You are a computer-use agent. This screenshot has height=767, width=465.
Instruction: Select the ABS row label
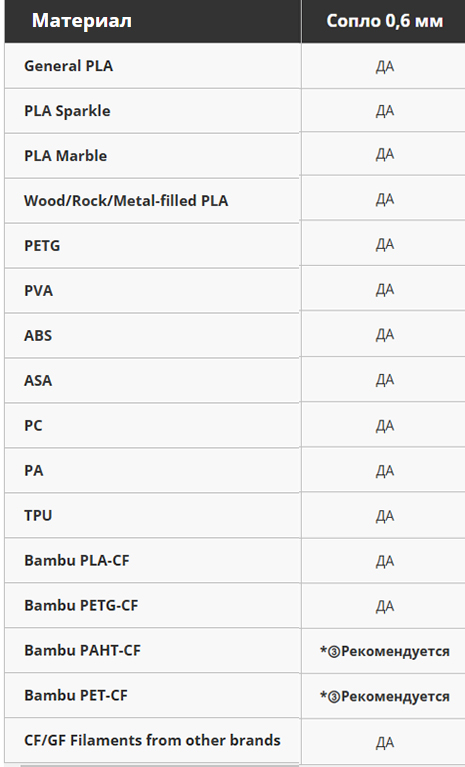point(38,336)
